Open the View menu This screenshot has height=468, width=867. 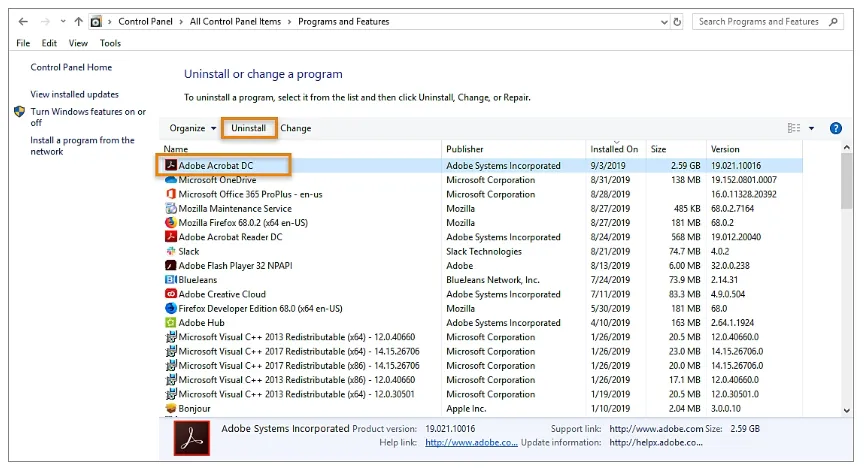click(78, 43)
